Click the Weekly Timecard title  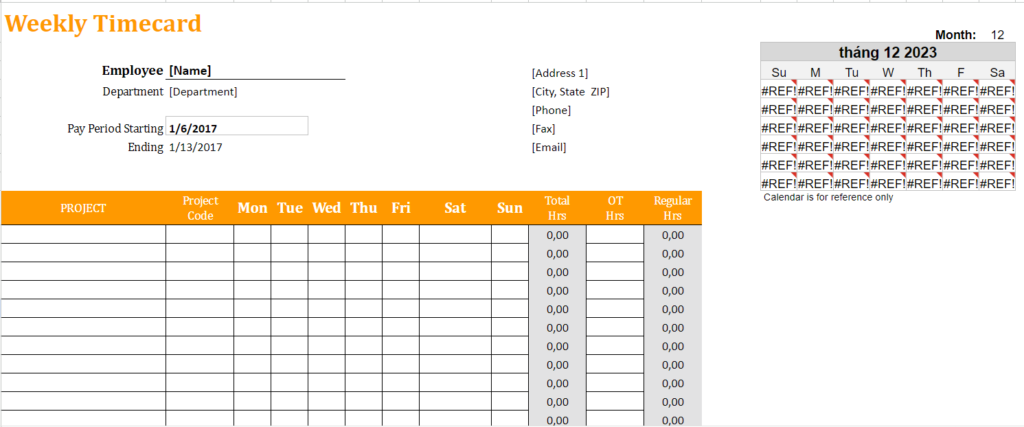point(103,23)
